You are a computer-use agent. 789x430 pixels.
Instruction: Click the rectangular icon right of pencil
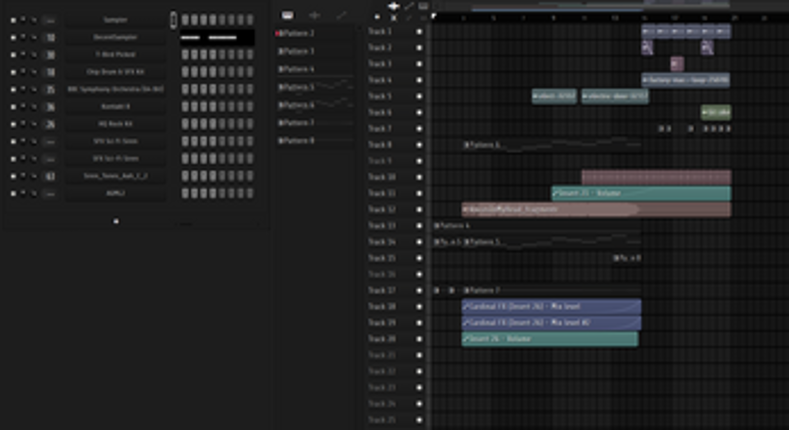point(423,6)
